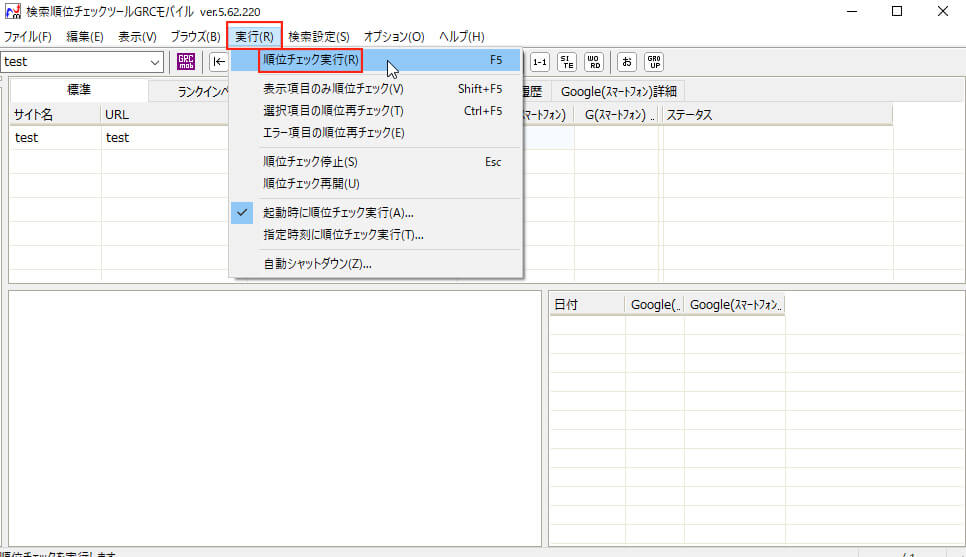The width and height of the screenshot is (966, 557).
Task: Select 表示項目のみ順位チェック(V) menu item
Action: click(x=376, y=89)
